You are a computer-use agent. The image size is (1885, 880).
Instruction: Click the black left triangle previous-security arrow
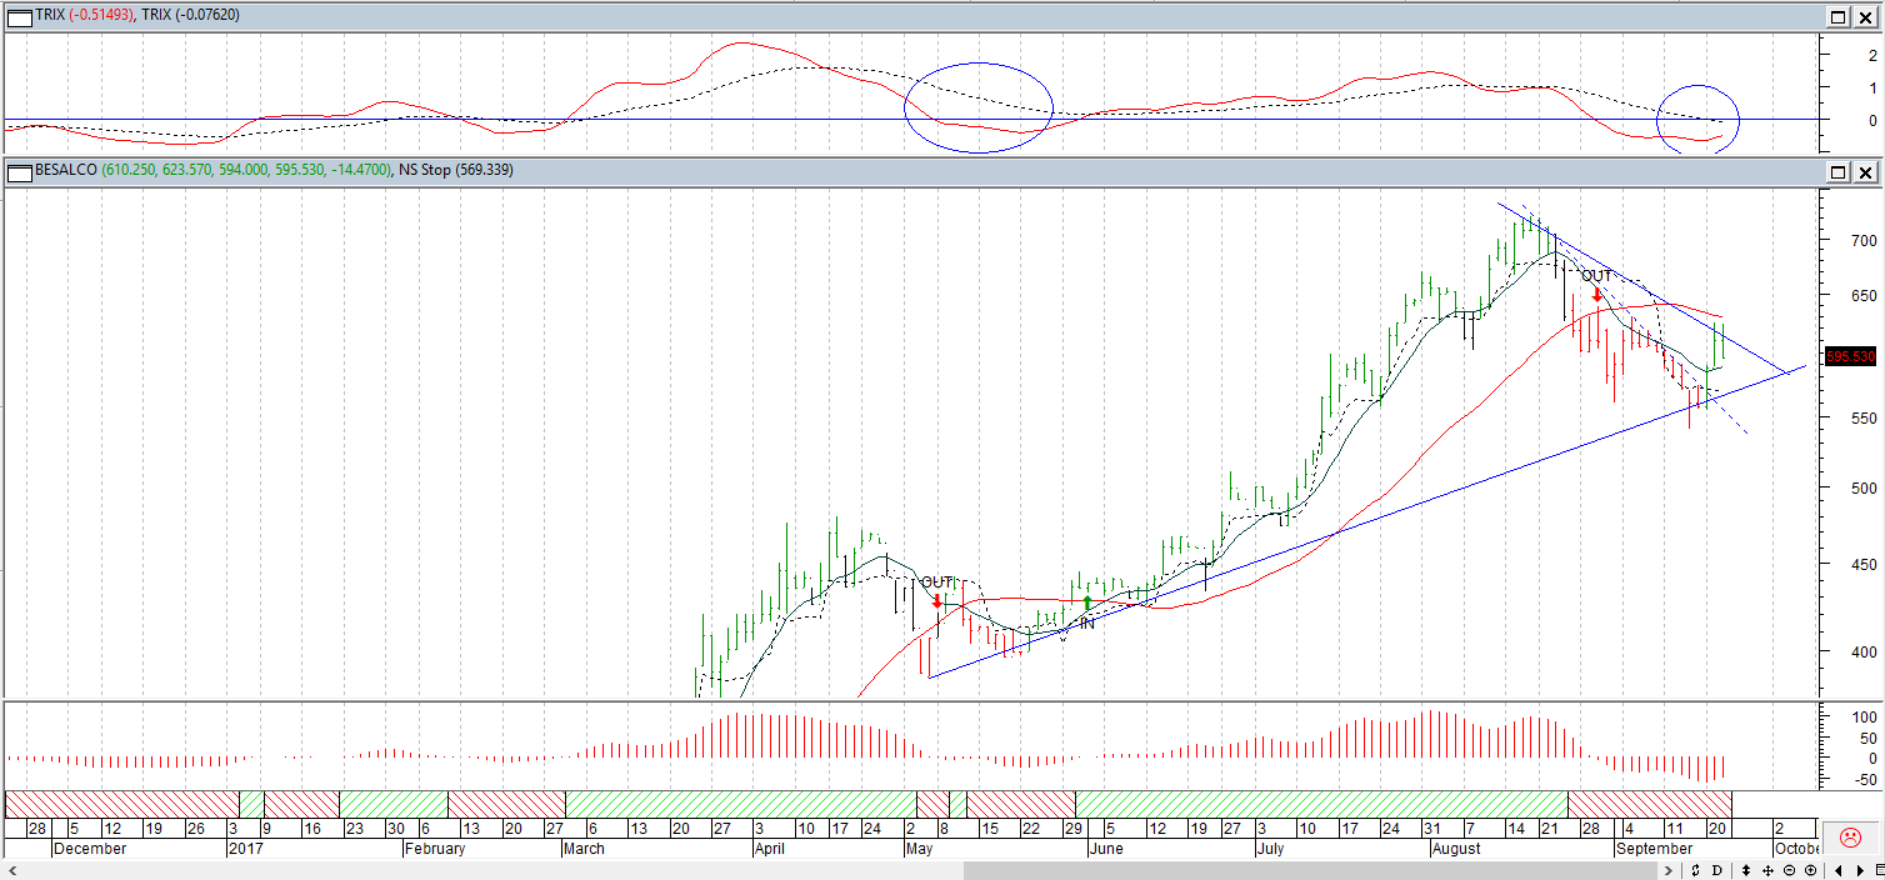[x=1839, y=871]
